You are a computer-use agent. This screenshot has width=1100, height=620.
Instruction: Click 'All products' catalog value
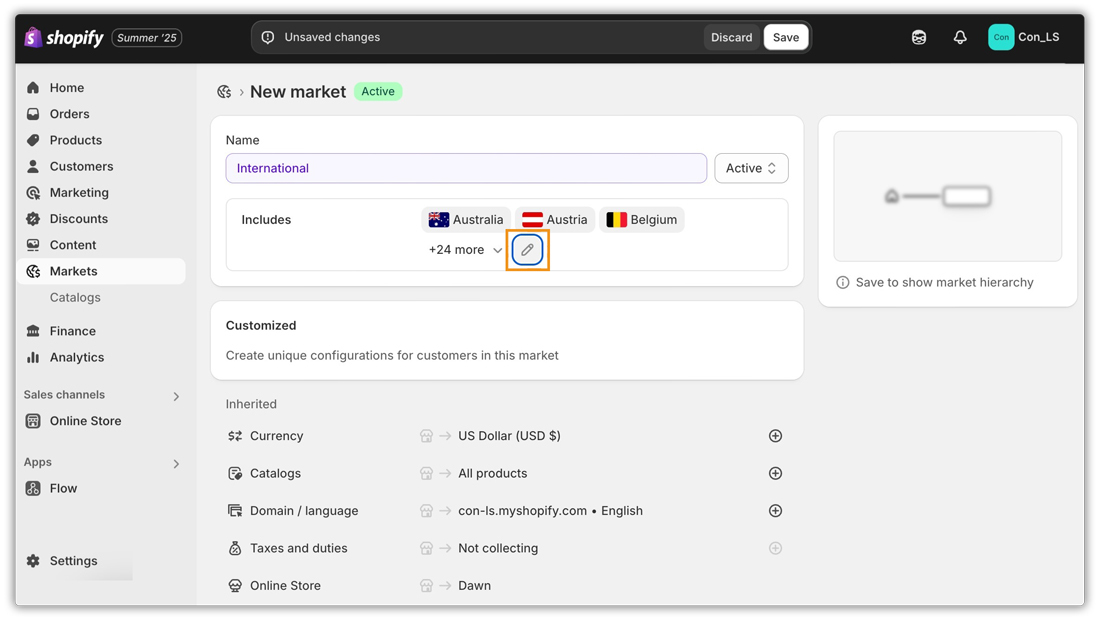click(492, 473)
